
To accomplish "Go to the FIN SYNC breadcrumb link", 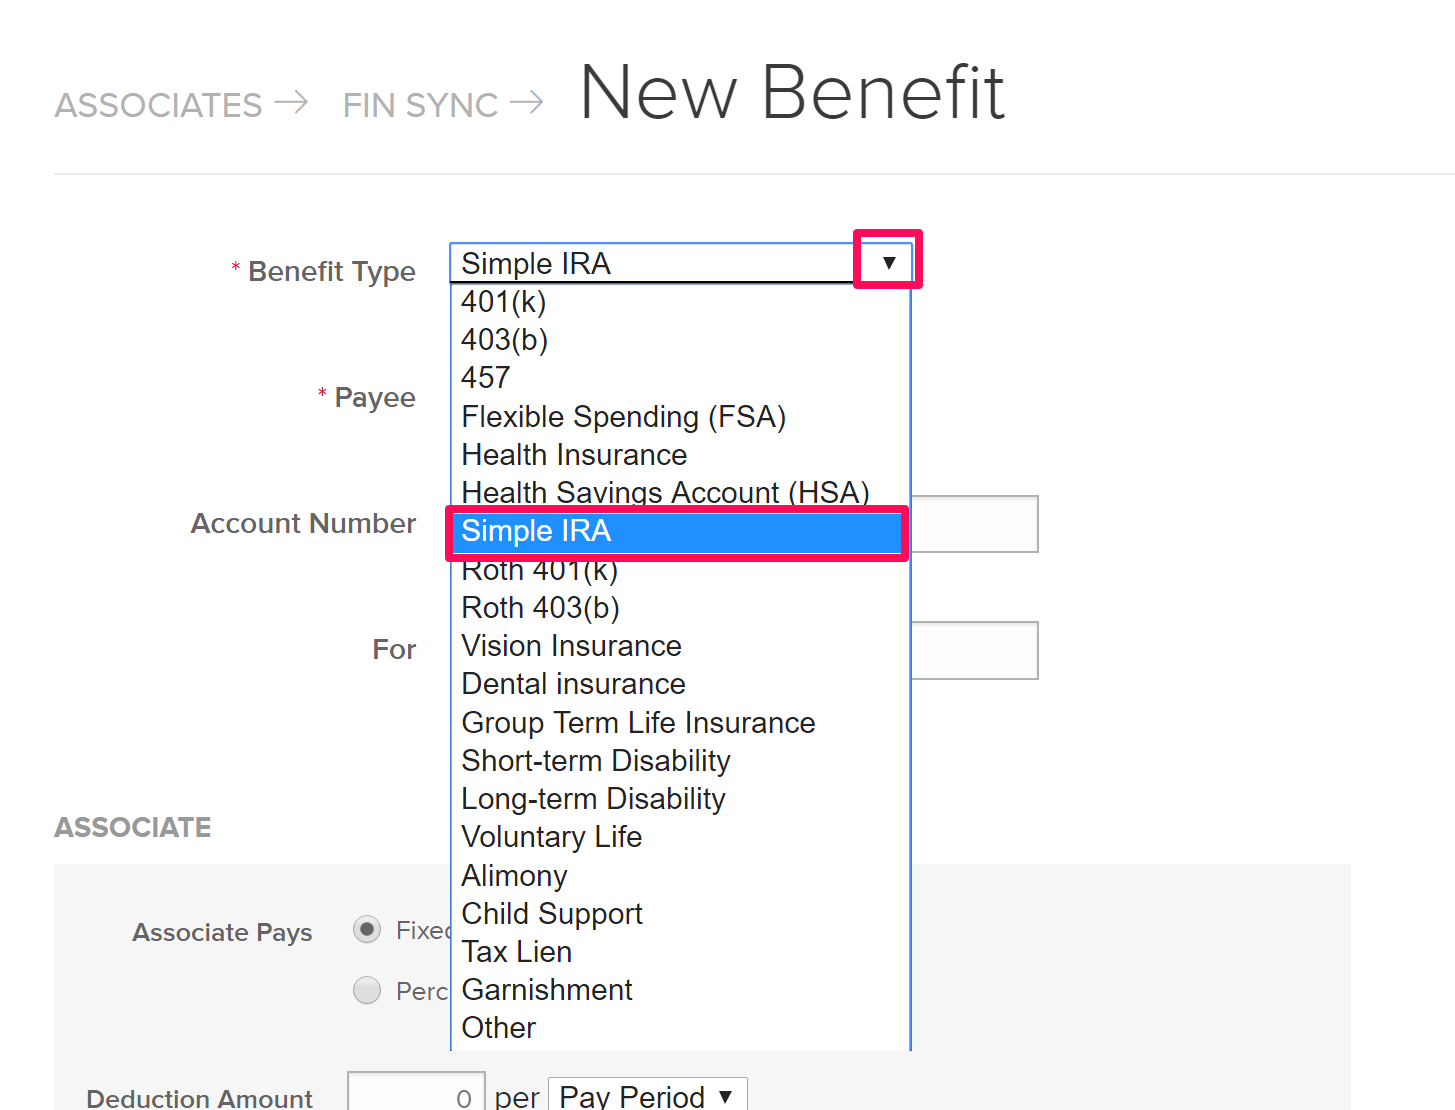I will tap(420, 105).
